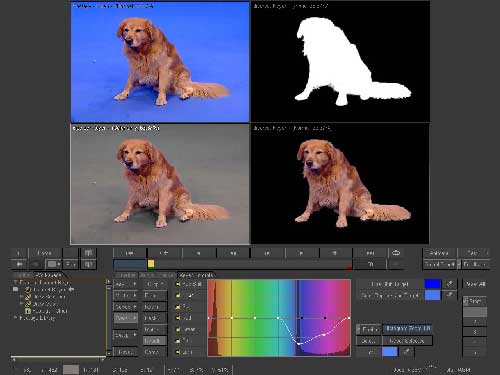Click the yellow playhead marker on timeline

pos(151,264)
